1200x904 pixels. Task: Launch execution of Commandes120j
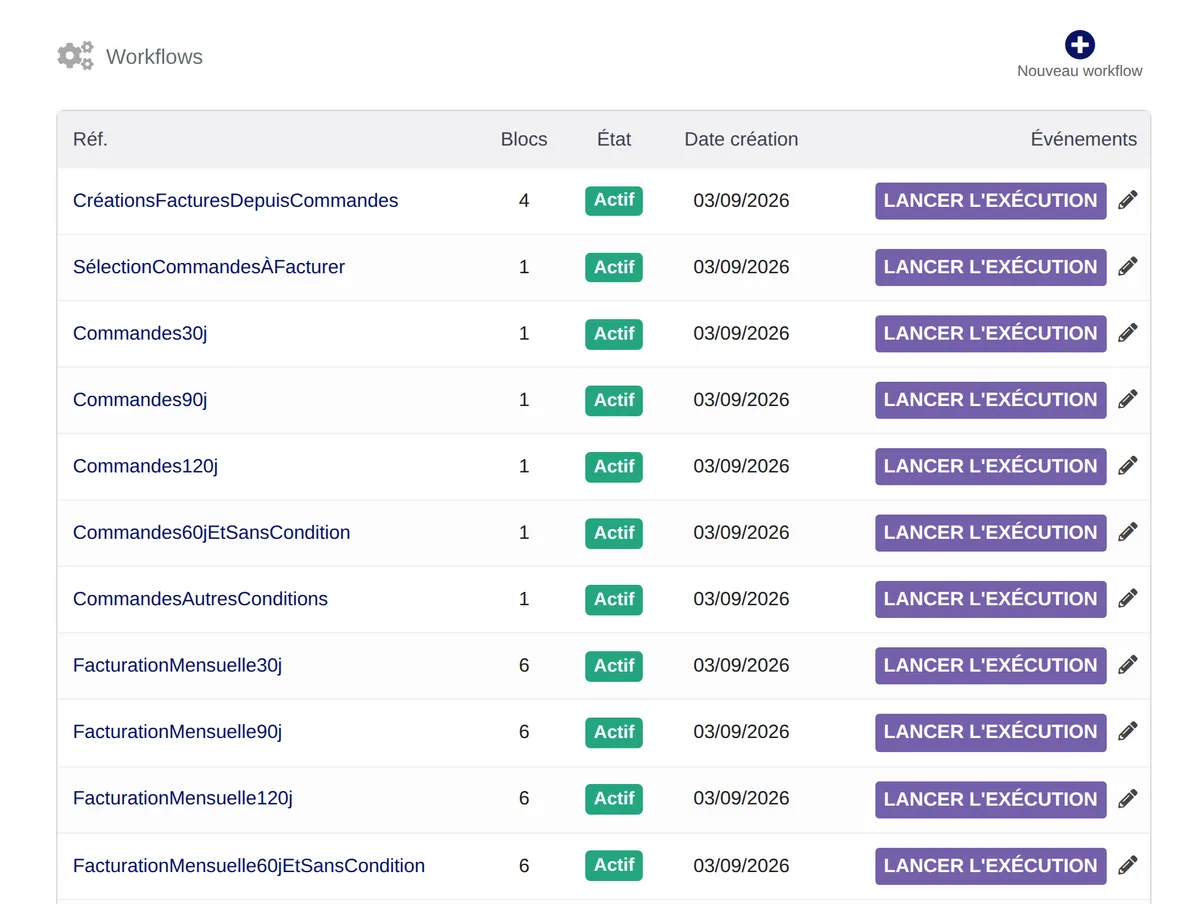click(990, 466)
